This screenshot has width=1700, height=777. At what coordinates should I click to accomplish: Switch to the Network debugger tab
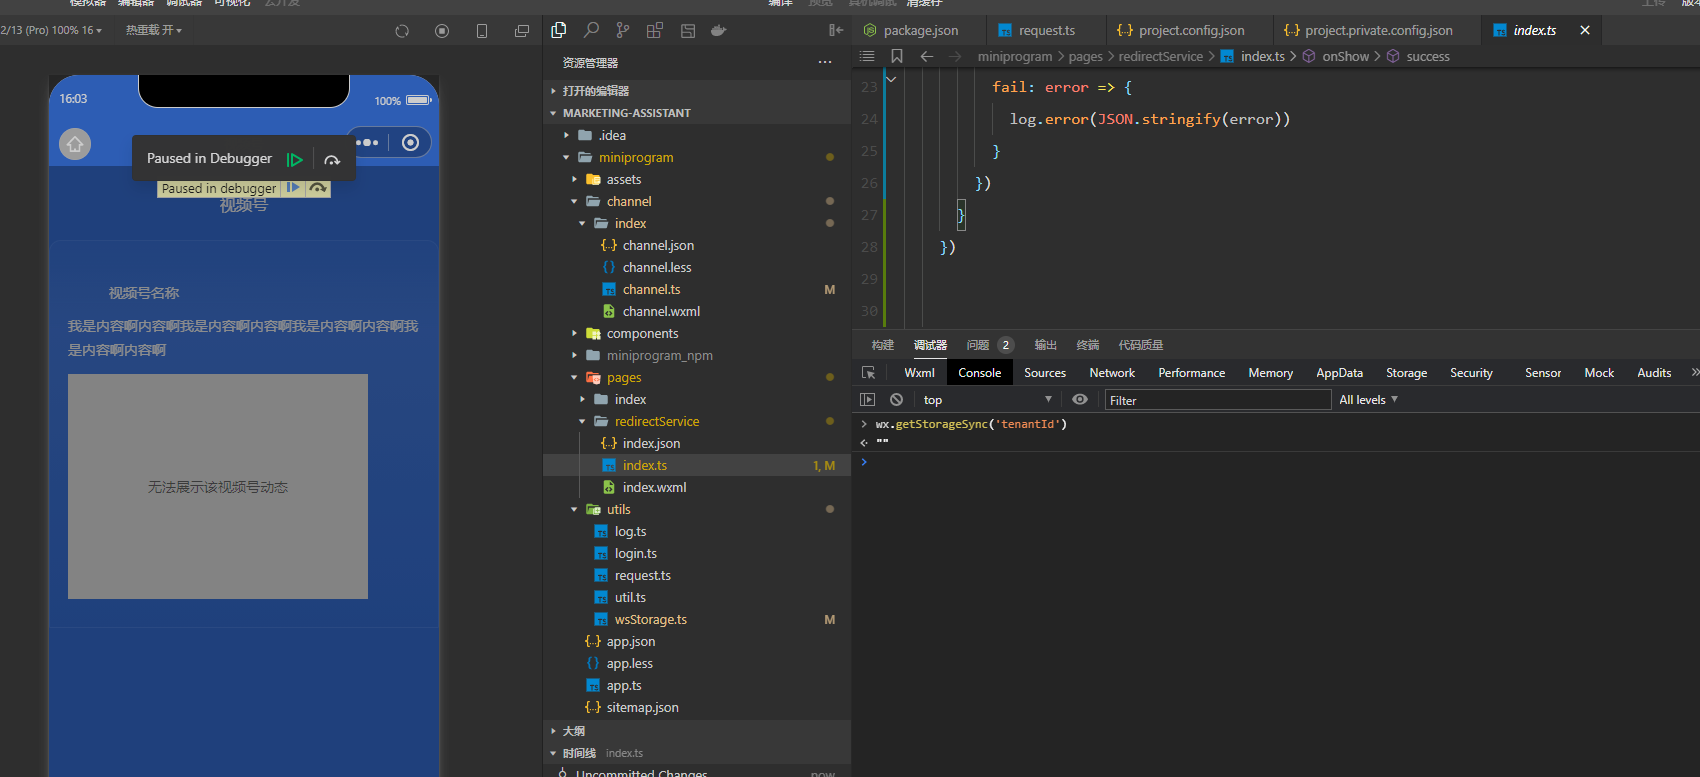(1112, 373)
